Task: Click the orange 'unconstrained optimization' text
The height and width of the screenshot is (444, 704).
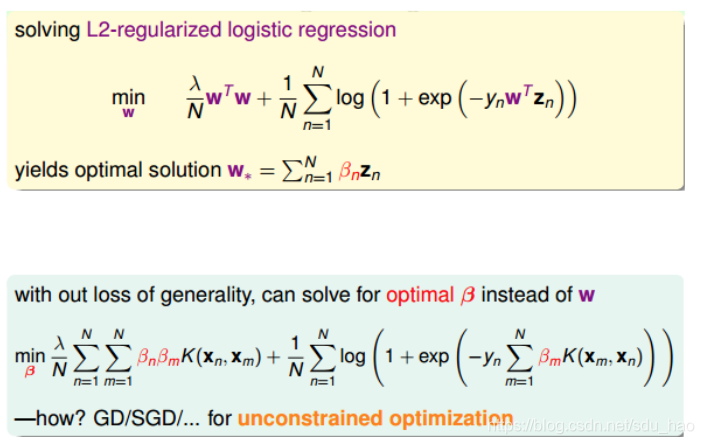Action: tap(375, 418)
